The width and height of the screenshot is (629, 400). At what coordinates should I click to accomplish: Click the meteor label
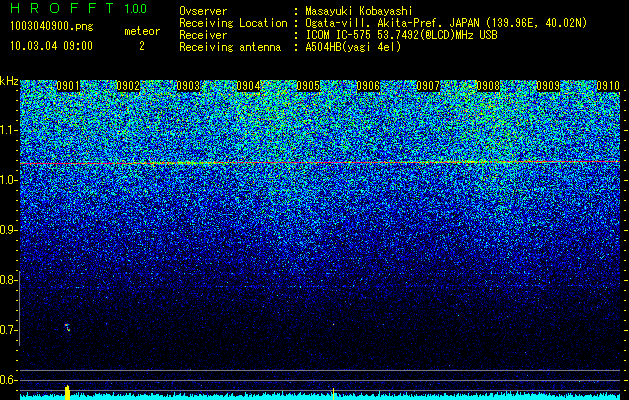pos(142,31)
